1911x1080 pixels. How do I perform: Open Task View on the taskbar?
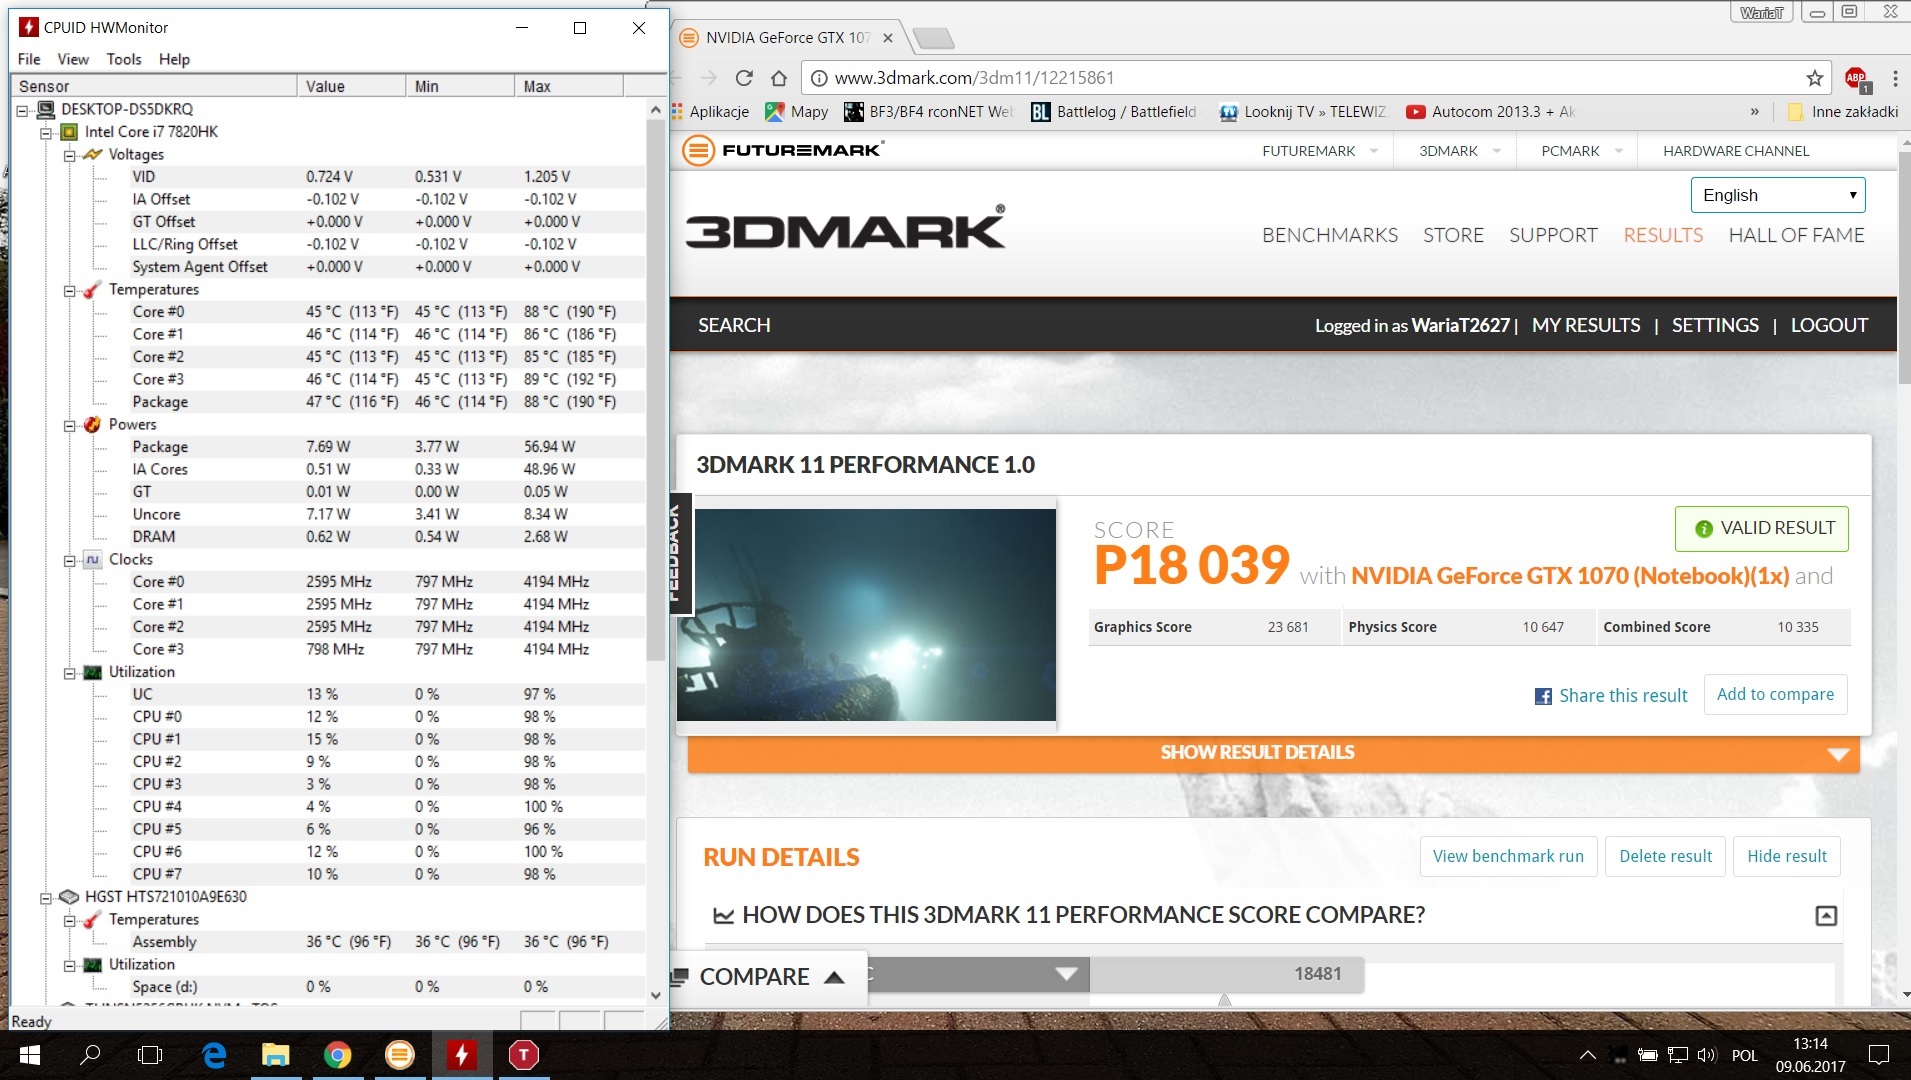coord(150,1055)
